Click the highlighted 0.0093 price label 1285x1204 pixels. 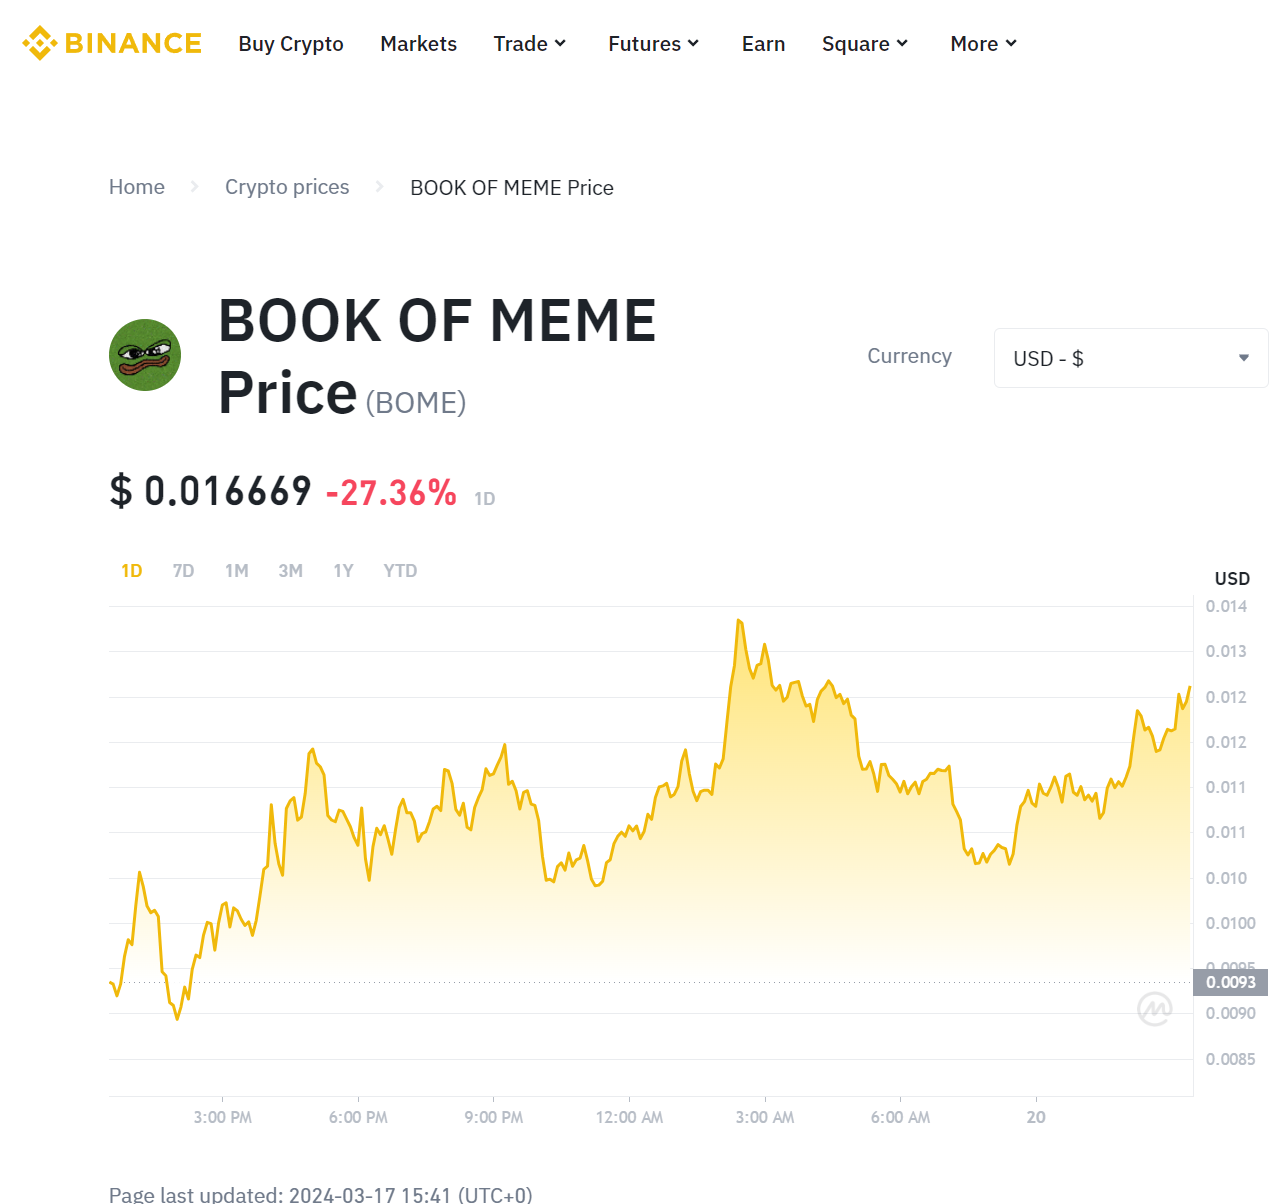[1230, 982]
